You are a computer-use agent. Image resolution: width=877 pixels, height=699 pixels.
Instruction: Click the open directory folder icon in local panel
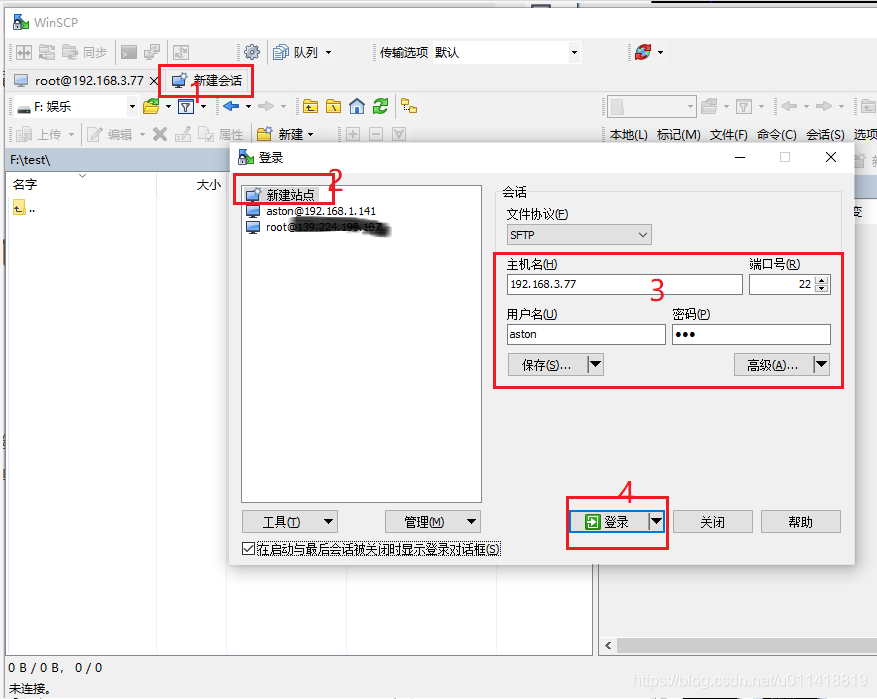tap(151, 106)
